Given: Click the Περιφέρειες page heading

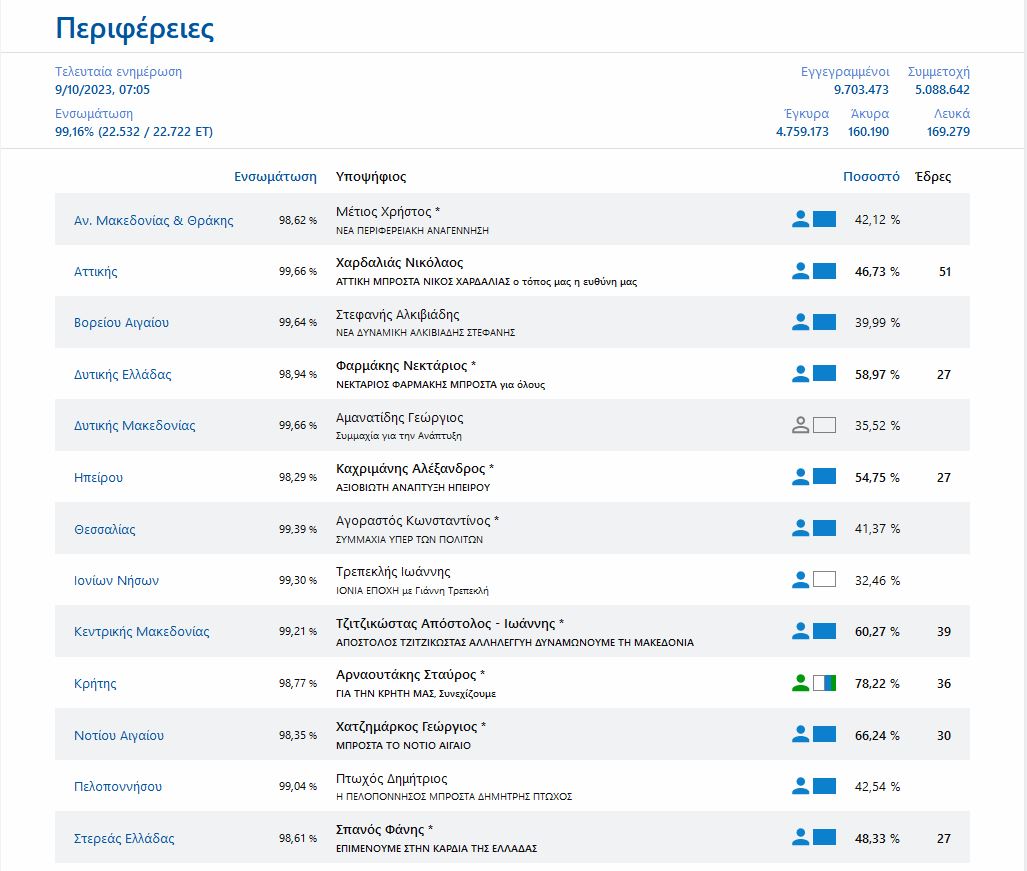Looking at the screenshot, I should [134, 28].
